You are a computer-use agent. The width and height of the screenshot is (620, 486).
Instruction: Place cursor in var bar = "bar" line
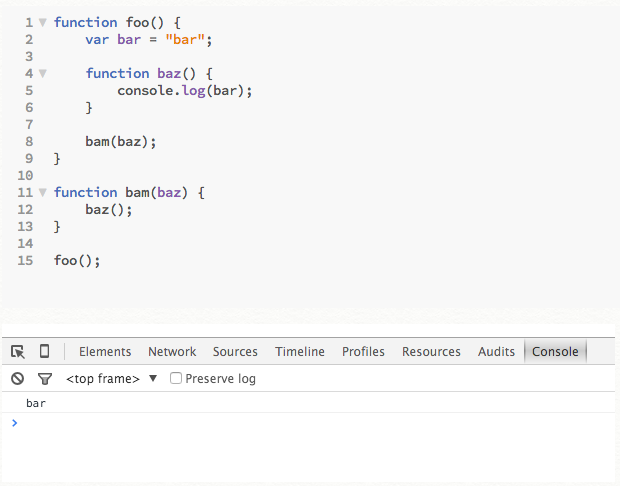pyautogui.click(x=149, y=40)
